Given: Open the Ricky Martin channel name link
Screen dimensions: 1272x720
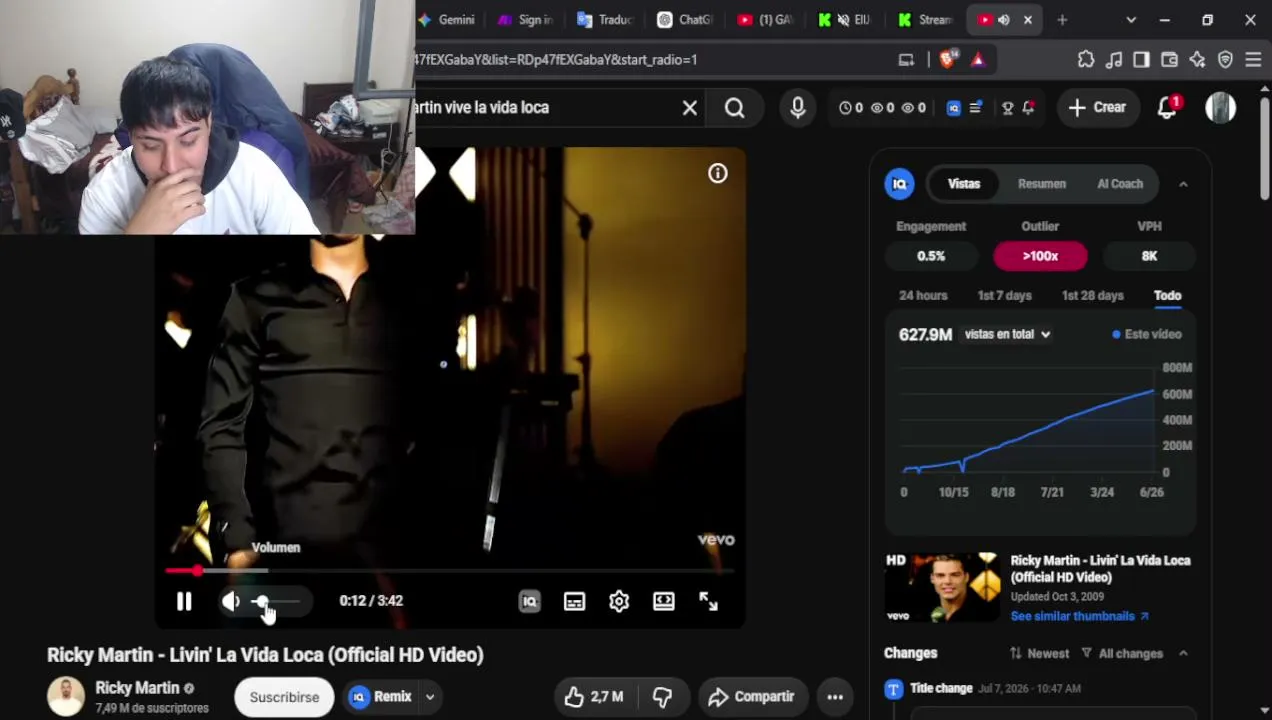Looking at the screenshot, I should point(137,688).
